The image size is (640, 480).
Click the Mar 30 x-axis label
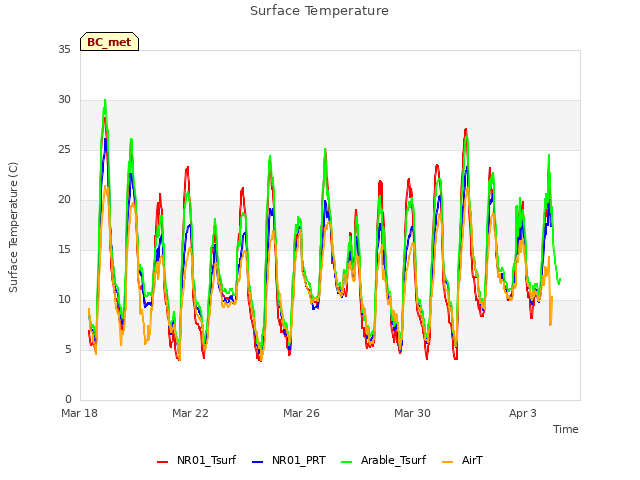click(x=412, y=413)
